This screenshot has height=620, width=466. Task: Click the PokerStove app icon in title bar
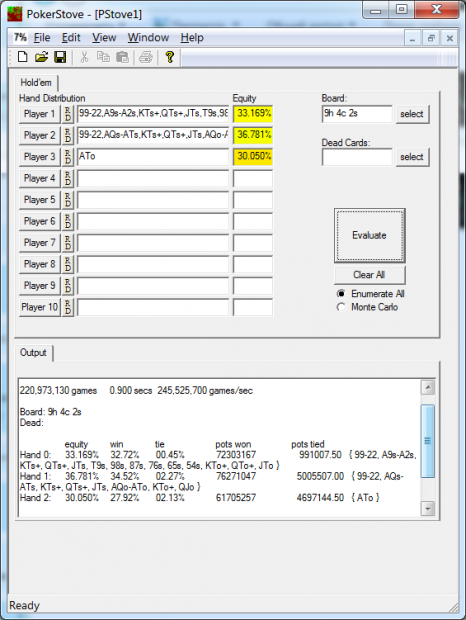point(15,14)
